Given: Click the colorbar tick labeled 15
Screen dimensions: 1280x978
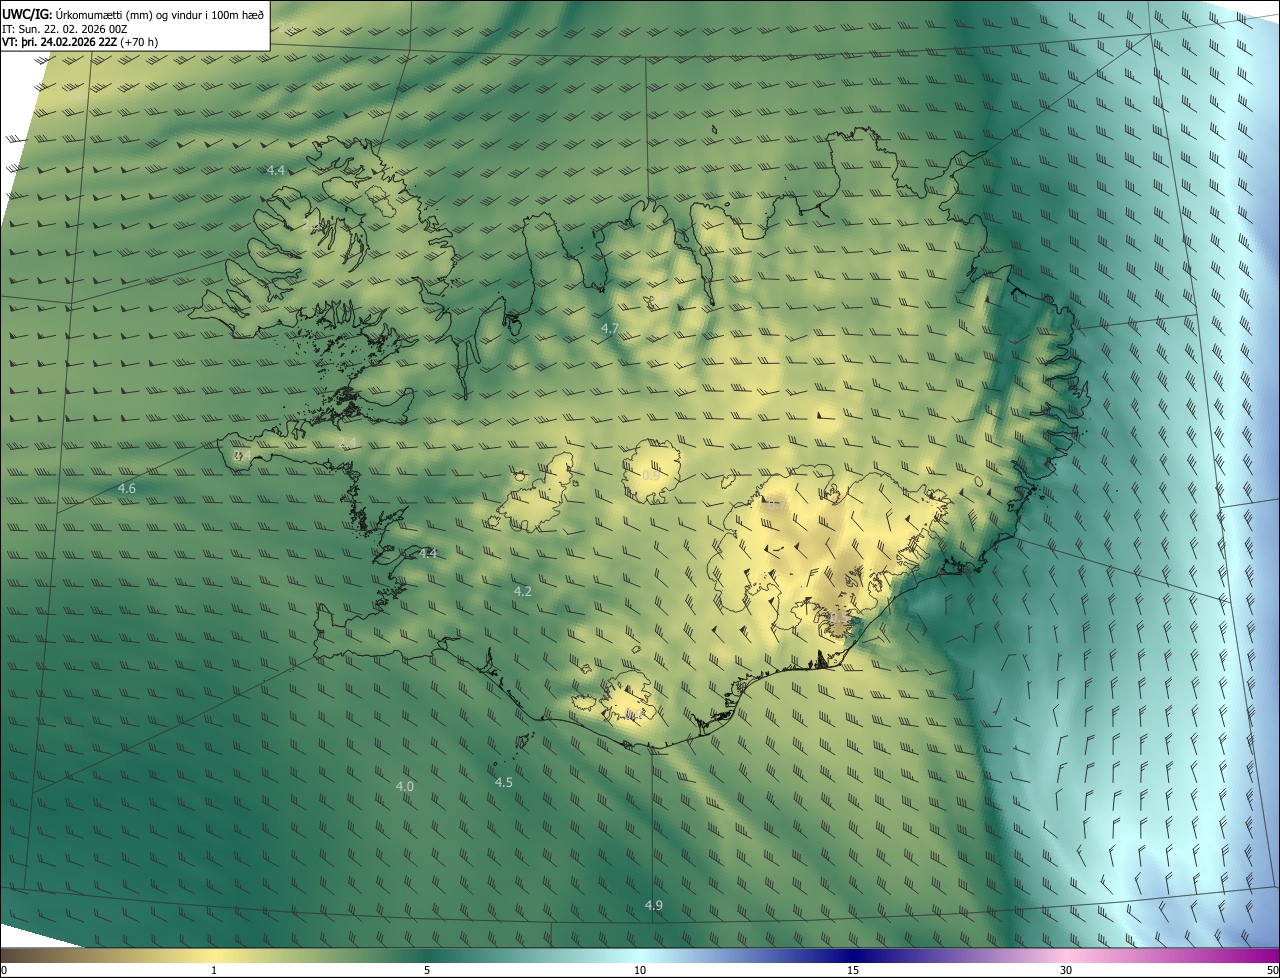Looking at the screenshot, I should point(853,970).
